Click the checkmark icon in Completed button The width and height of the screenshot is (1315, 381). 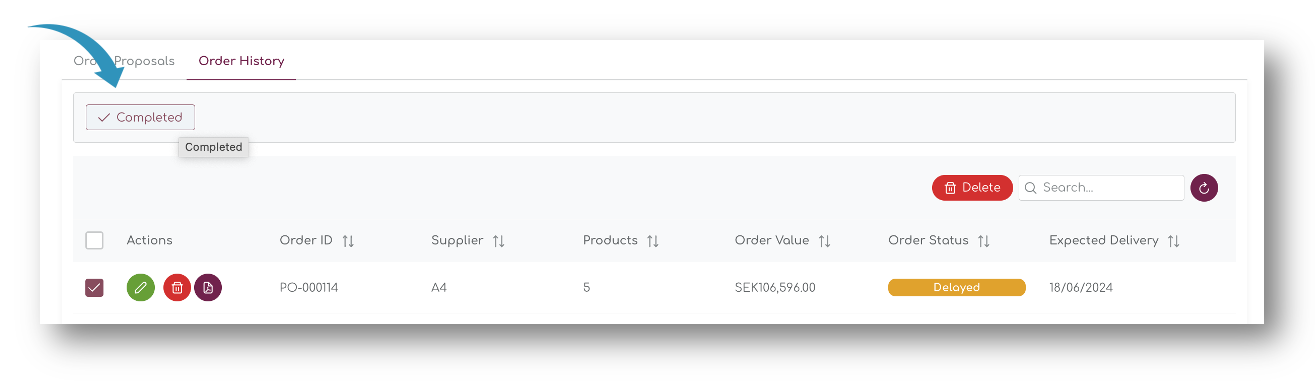[x=104, y=117]
